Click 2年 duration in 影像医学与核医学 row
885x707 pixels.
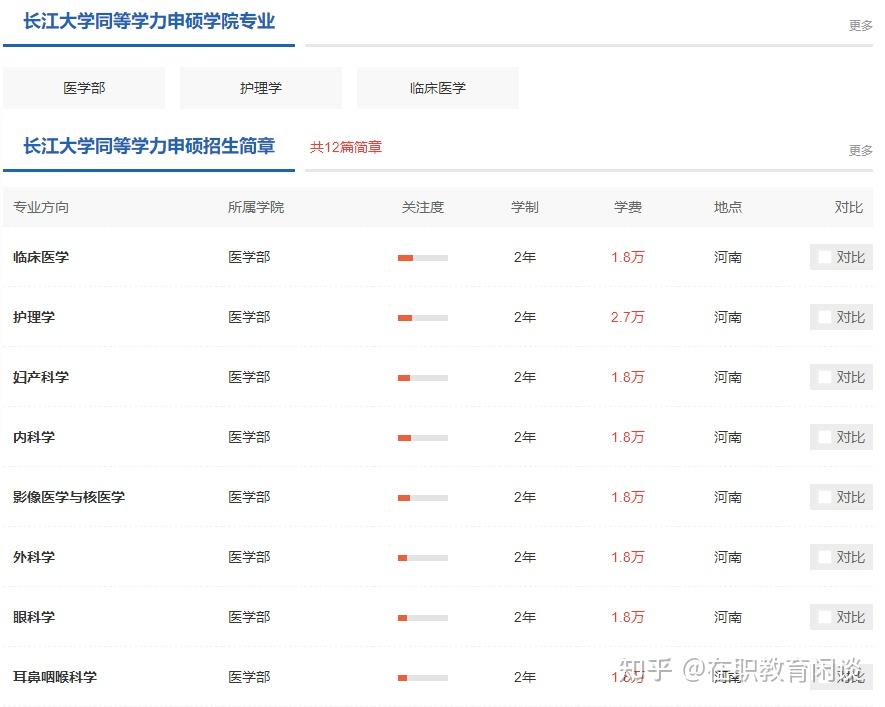(525, 497)
